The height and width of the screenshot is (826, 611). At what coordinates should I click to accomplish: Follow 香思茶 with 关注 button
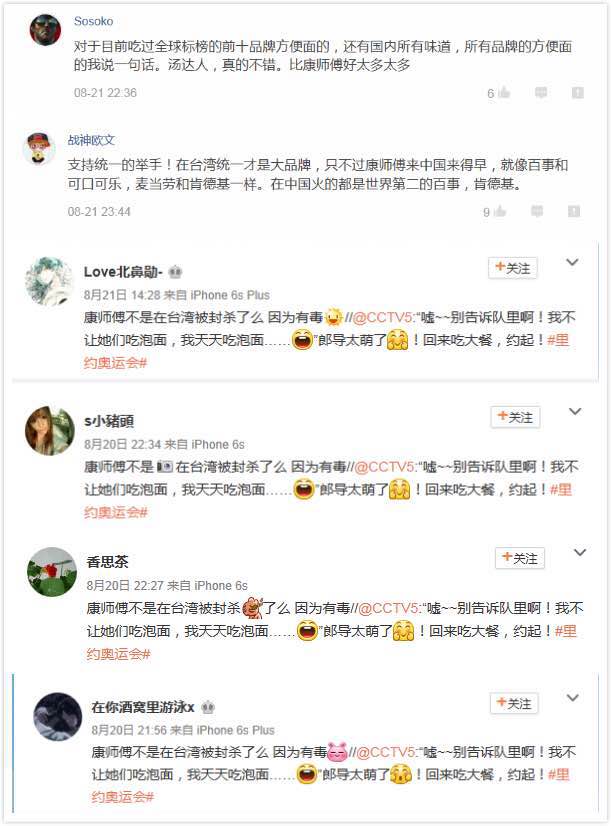520,558
